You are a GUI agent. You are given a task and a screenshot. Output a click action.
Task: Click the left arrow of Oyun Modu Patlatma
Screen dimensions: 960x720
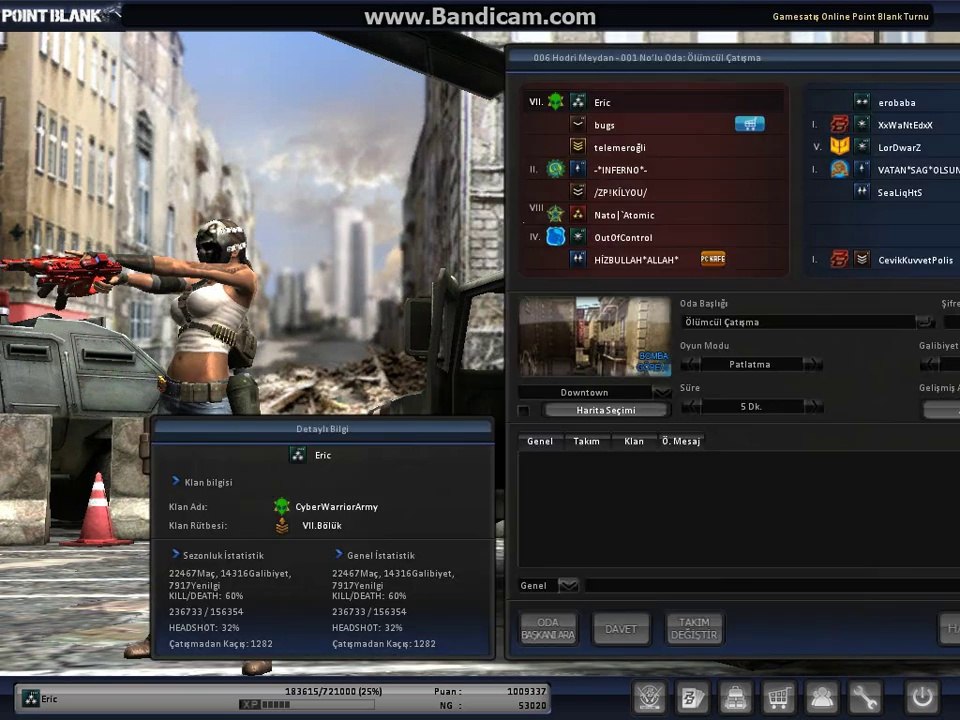pyautogui.click(x=691, y=364)
